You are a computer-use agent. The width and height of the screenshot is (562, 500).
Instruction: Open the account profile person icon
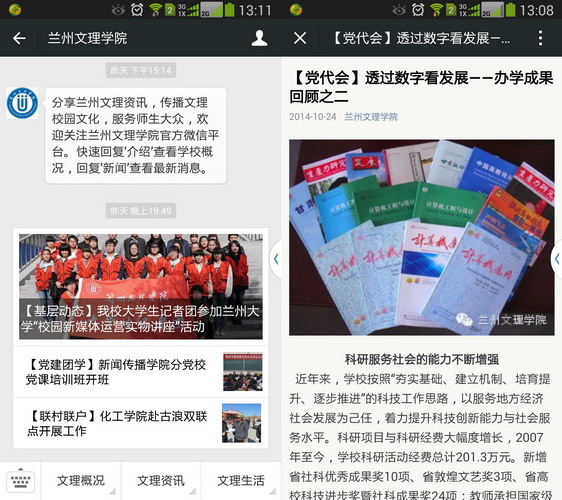(x=259, y=38)
